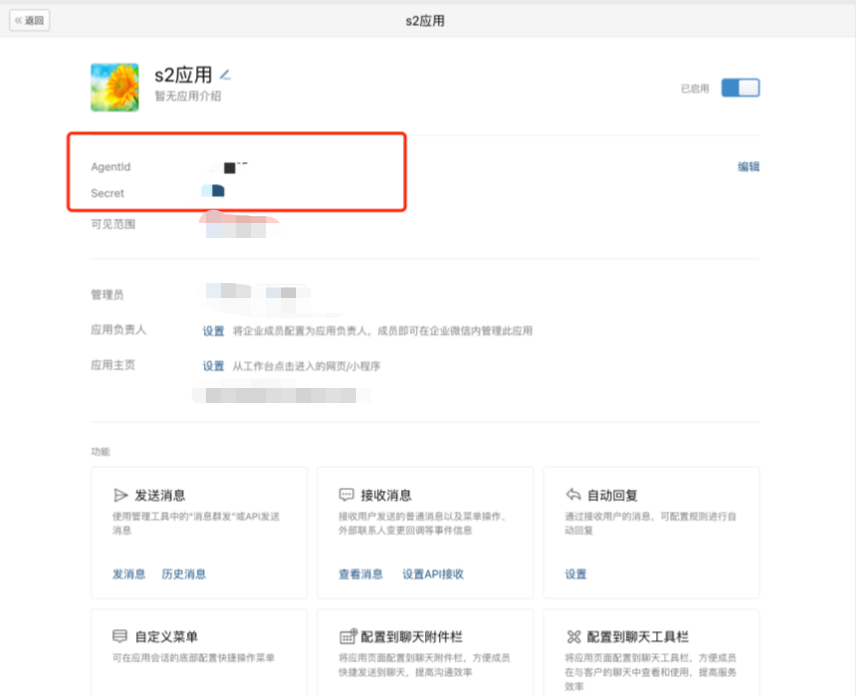Viewport: 856px width, 696px height.
Task: Click the 返回 back button
Action: click(29, 20)
